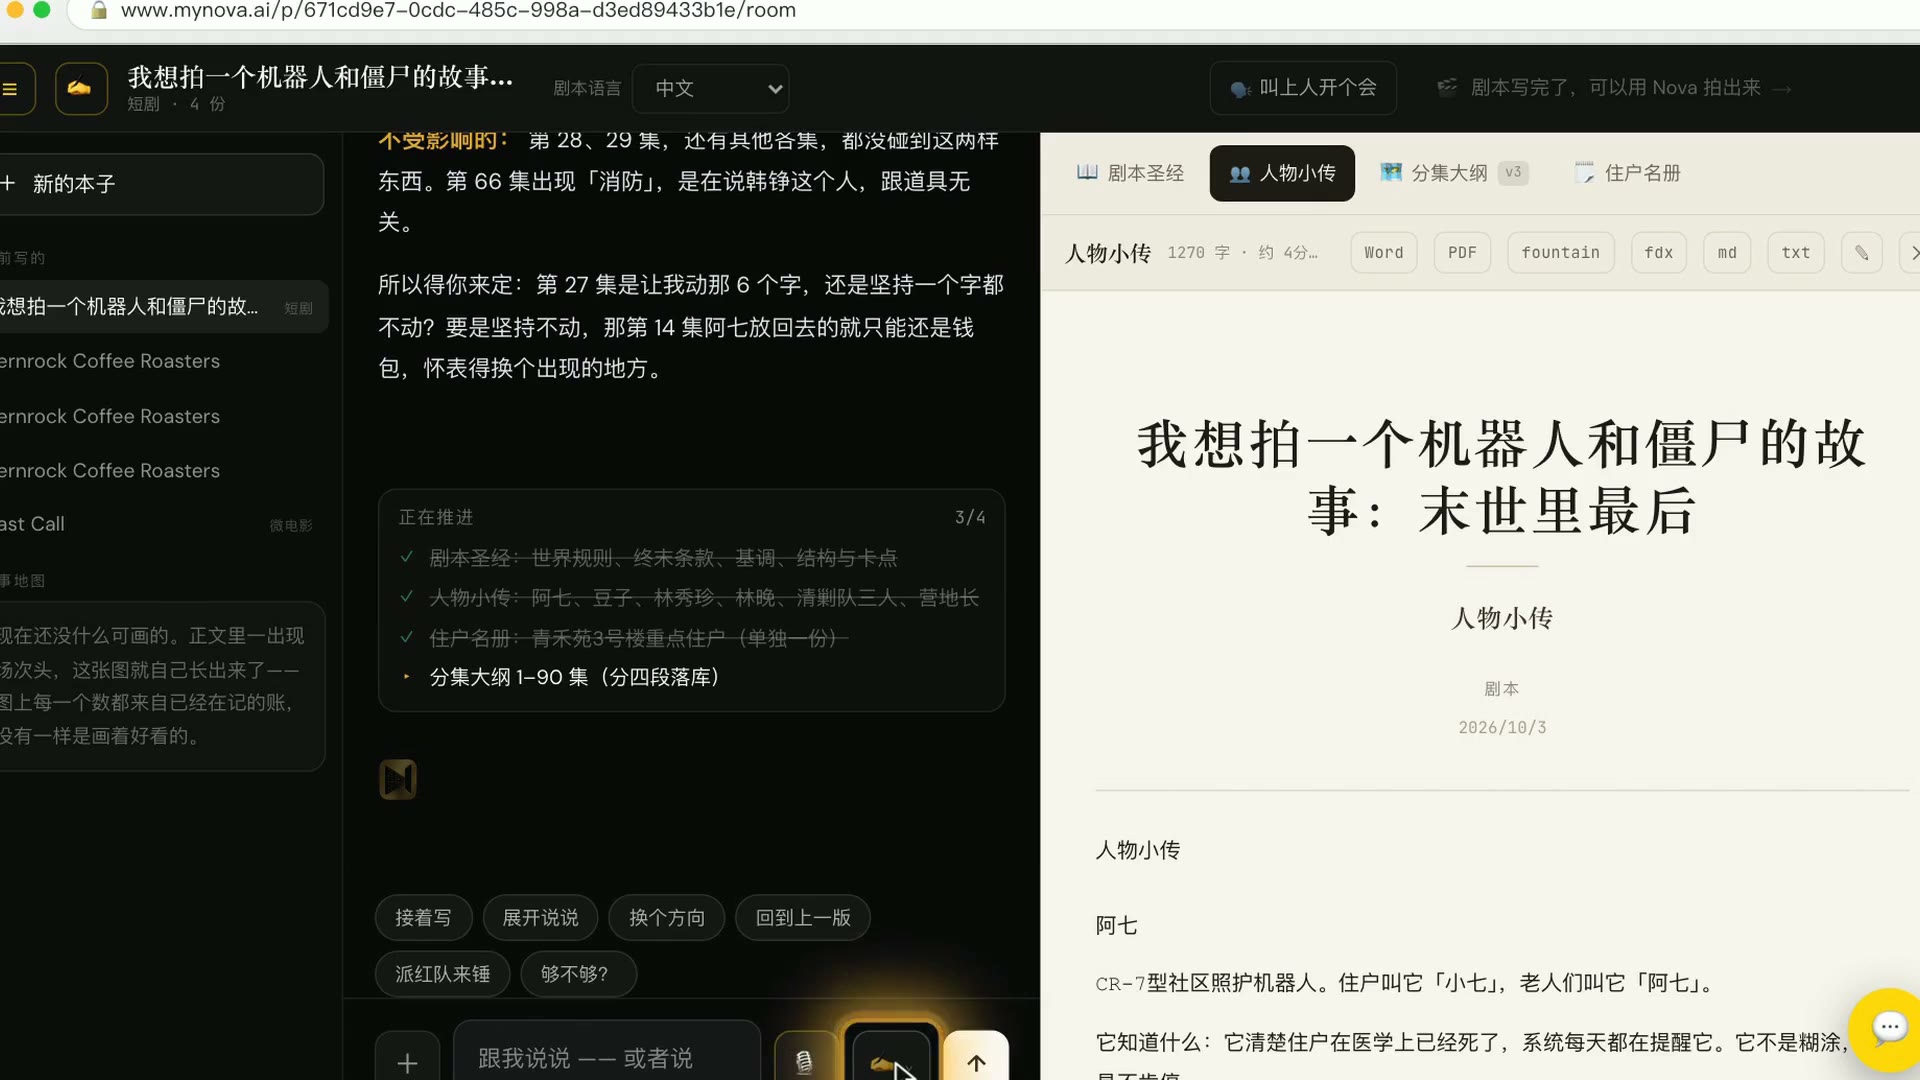
Task: Export as txt file
Action: [1796, 253]
